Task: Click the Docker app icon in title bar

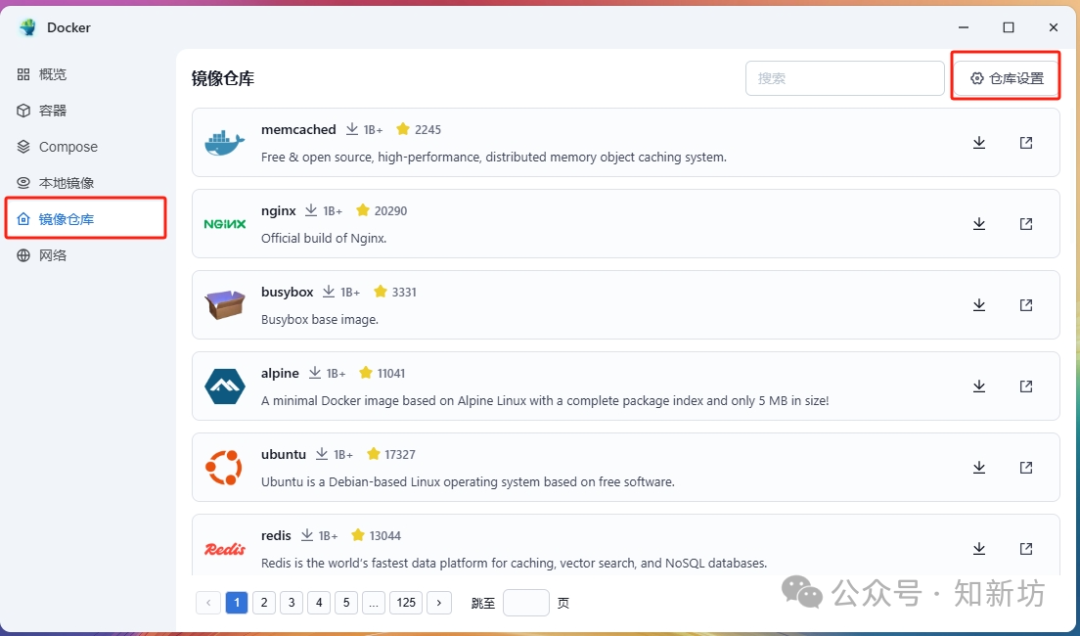Action: 28,28
